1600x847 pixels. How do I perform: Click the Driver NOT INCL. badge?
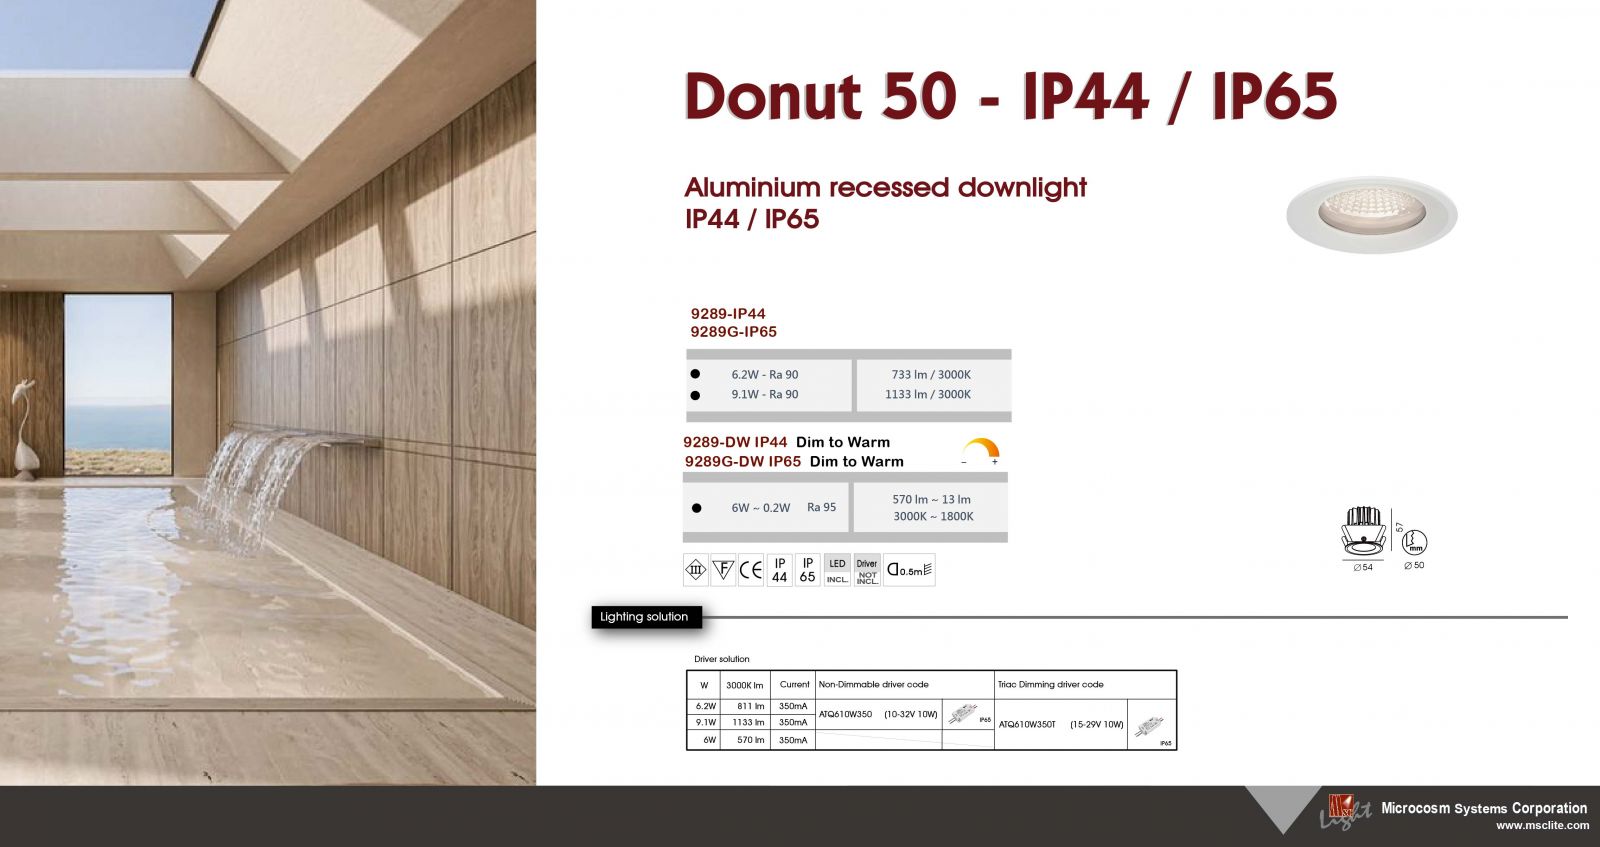867,570
